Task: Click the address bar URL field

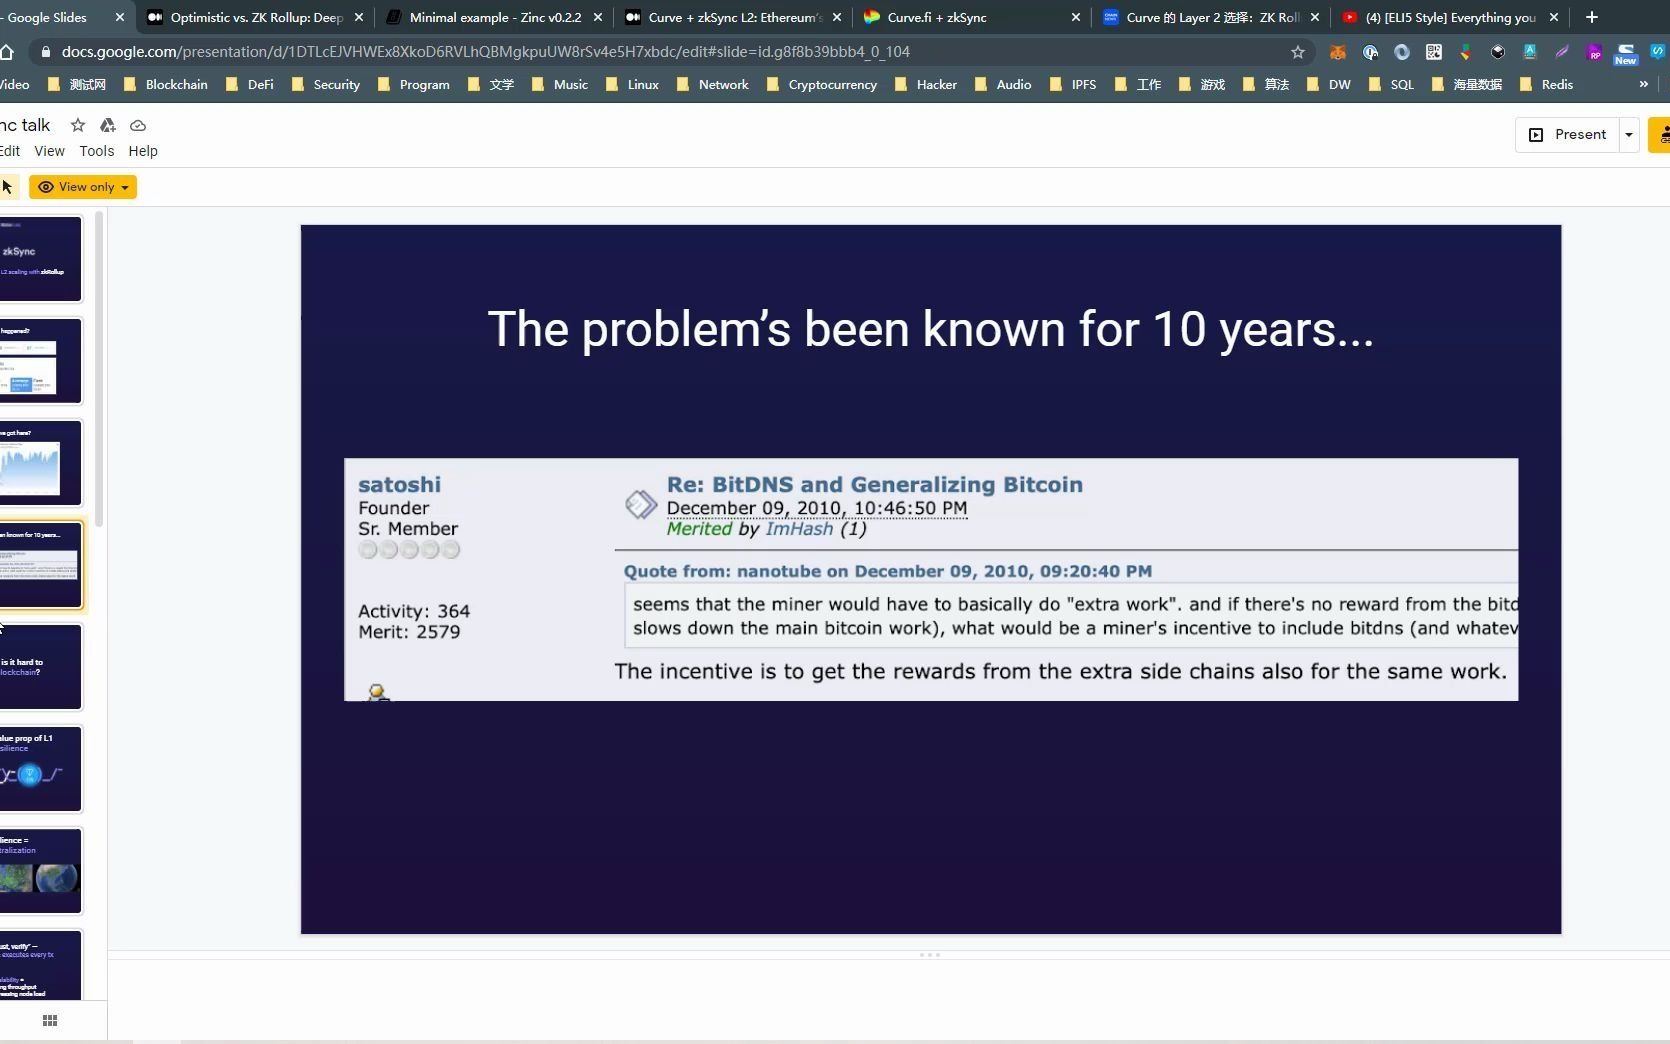Action: (670, 52)
